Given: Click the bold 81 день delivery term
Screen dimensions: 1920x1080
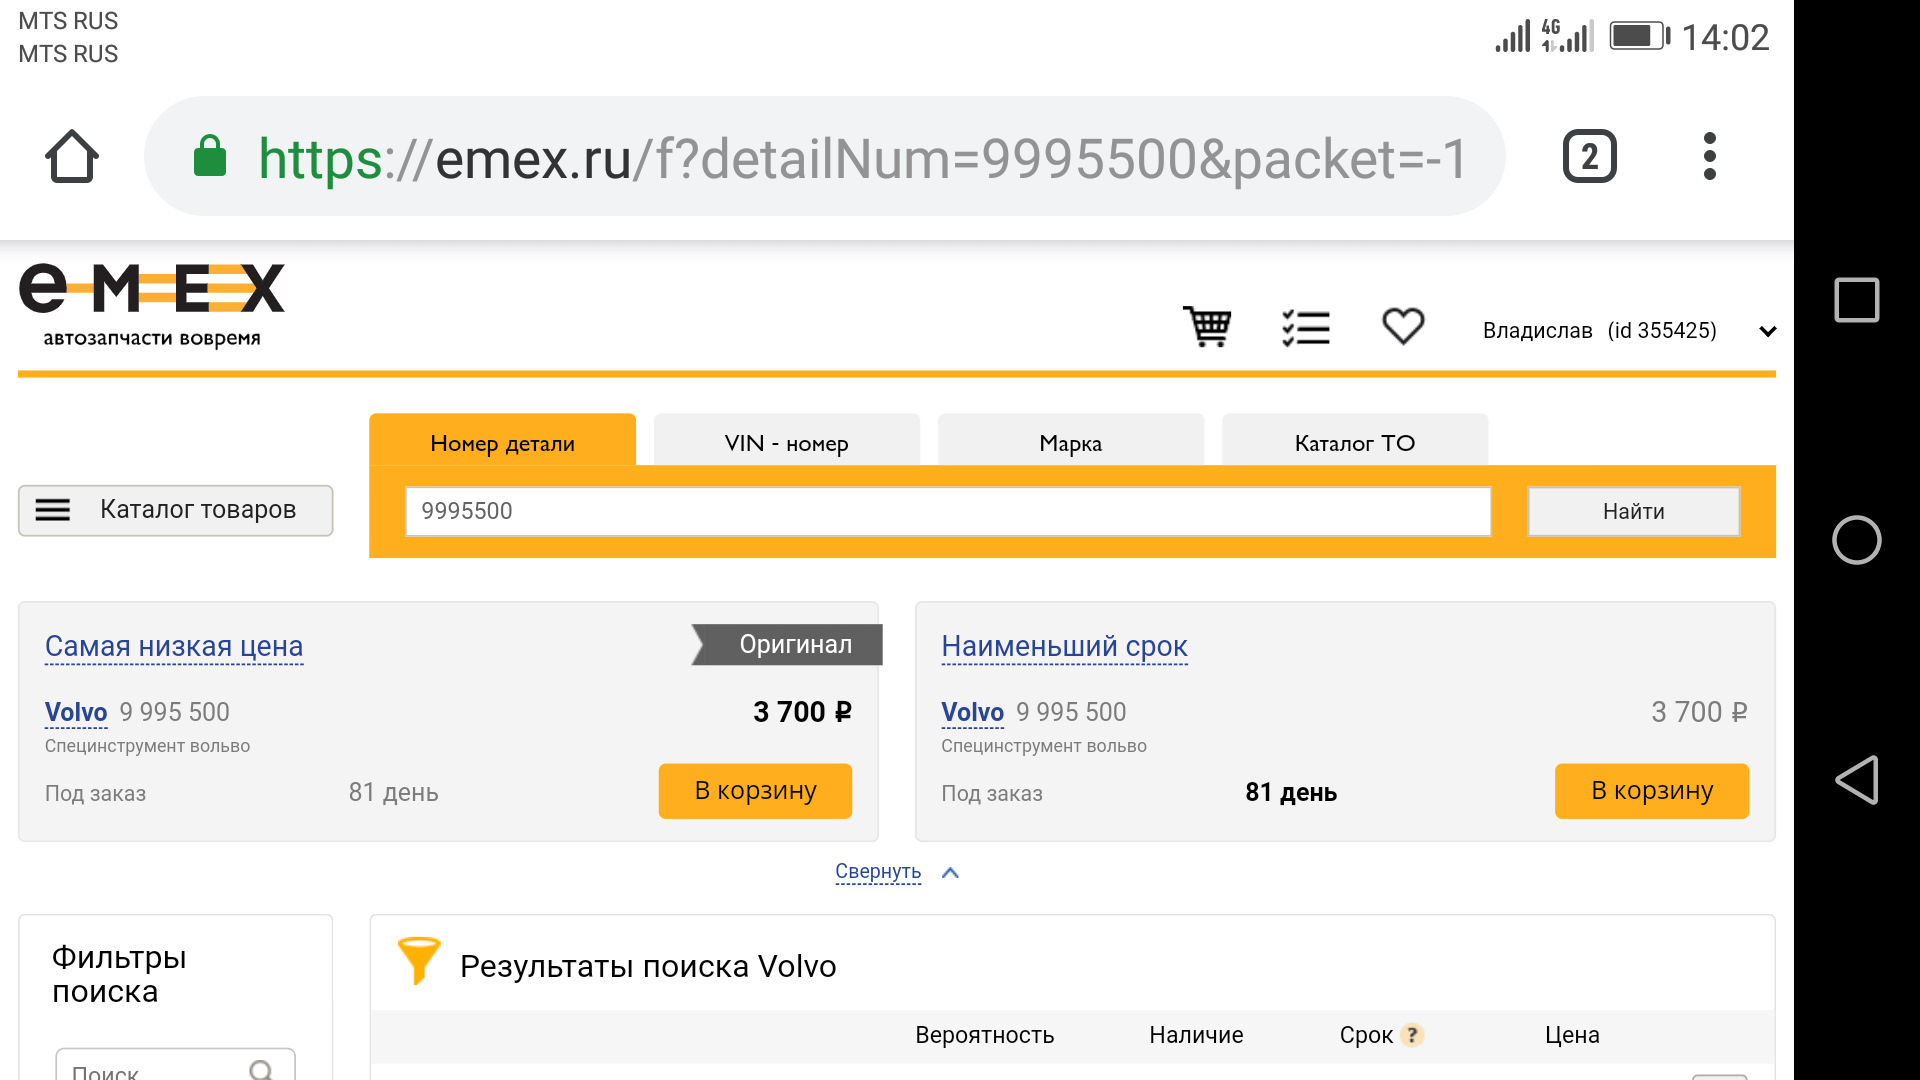Looking at the screenshot, I should (1291, 792).
